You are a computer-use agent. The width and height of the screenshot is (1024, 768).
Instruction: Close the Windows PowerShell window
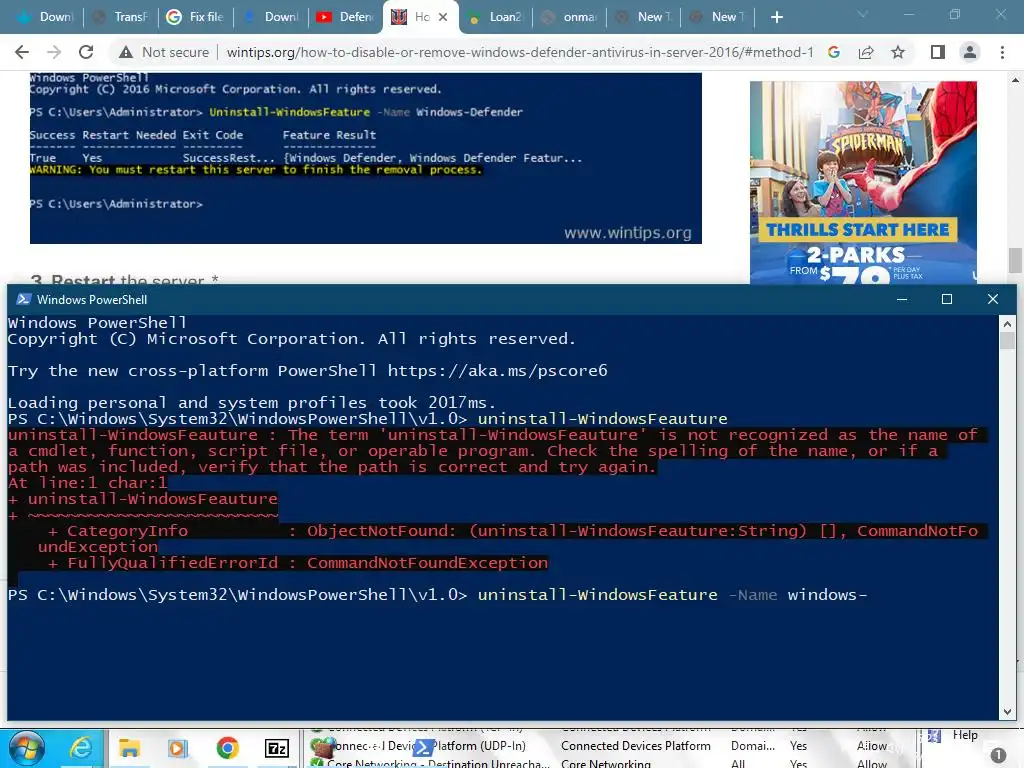(993, 299)
